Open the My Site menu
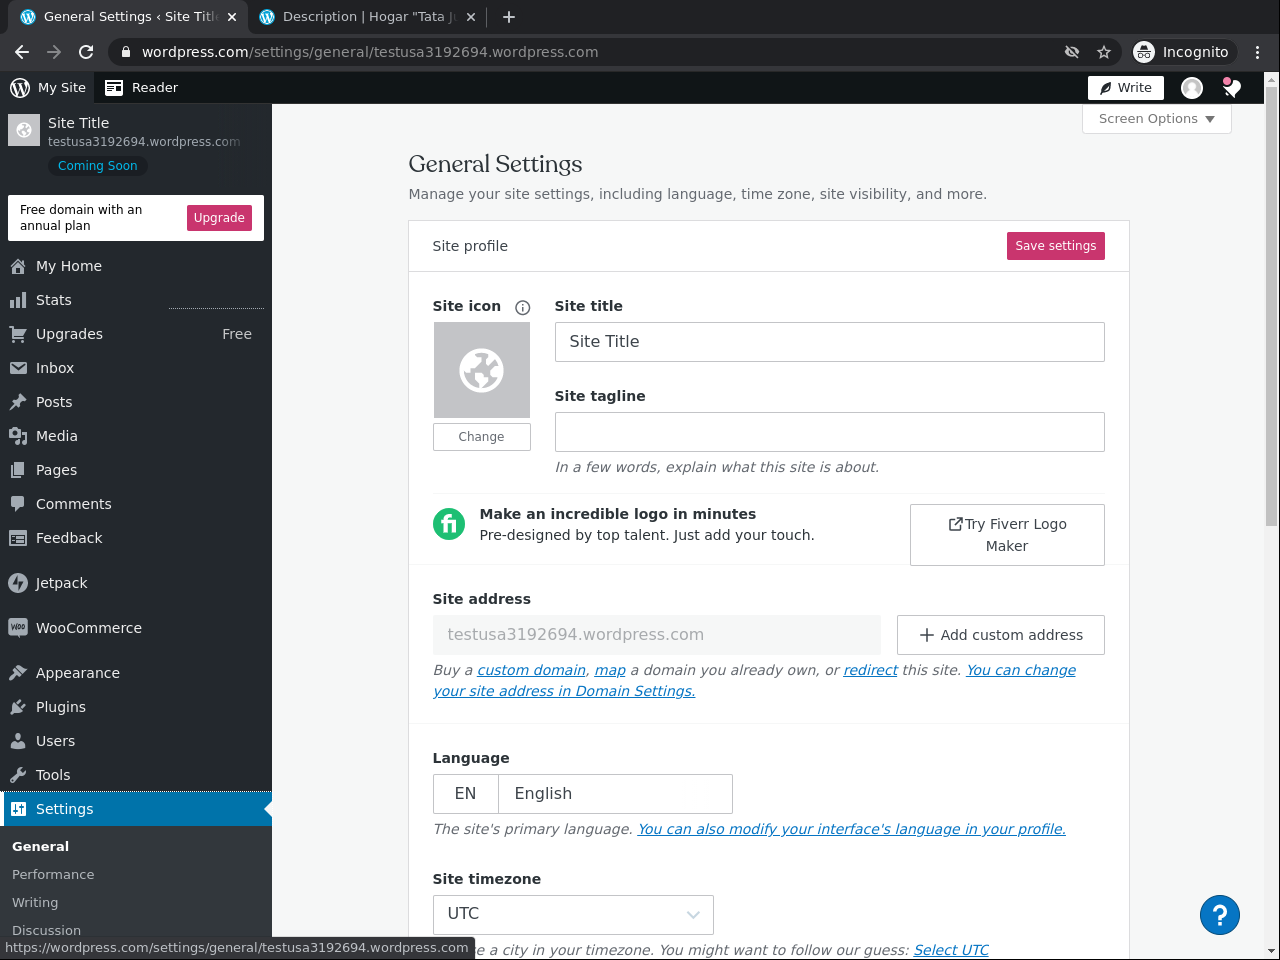This screenshot has width=1280, height=960. pyautogui.click(x=48, y=88)
